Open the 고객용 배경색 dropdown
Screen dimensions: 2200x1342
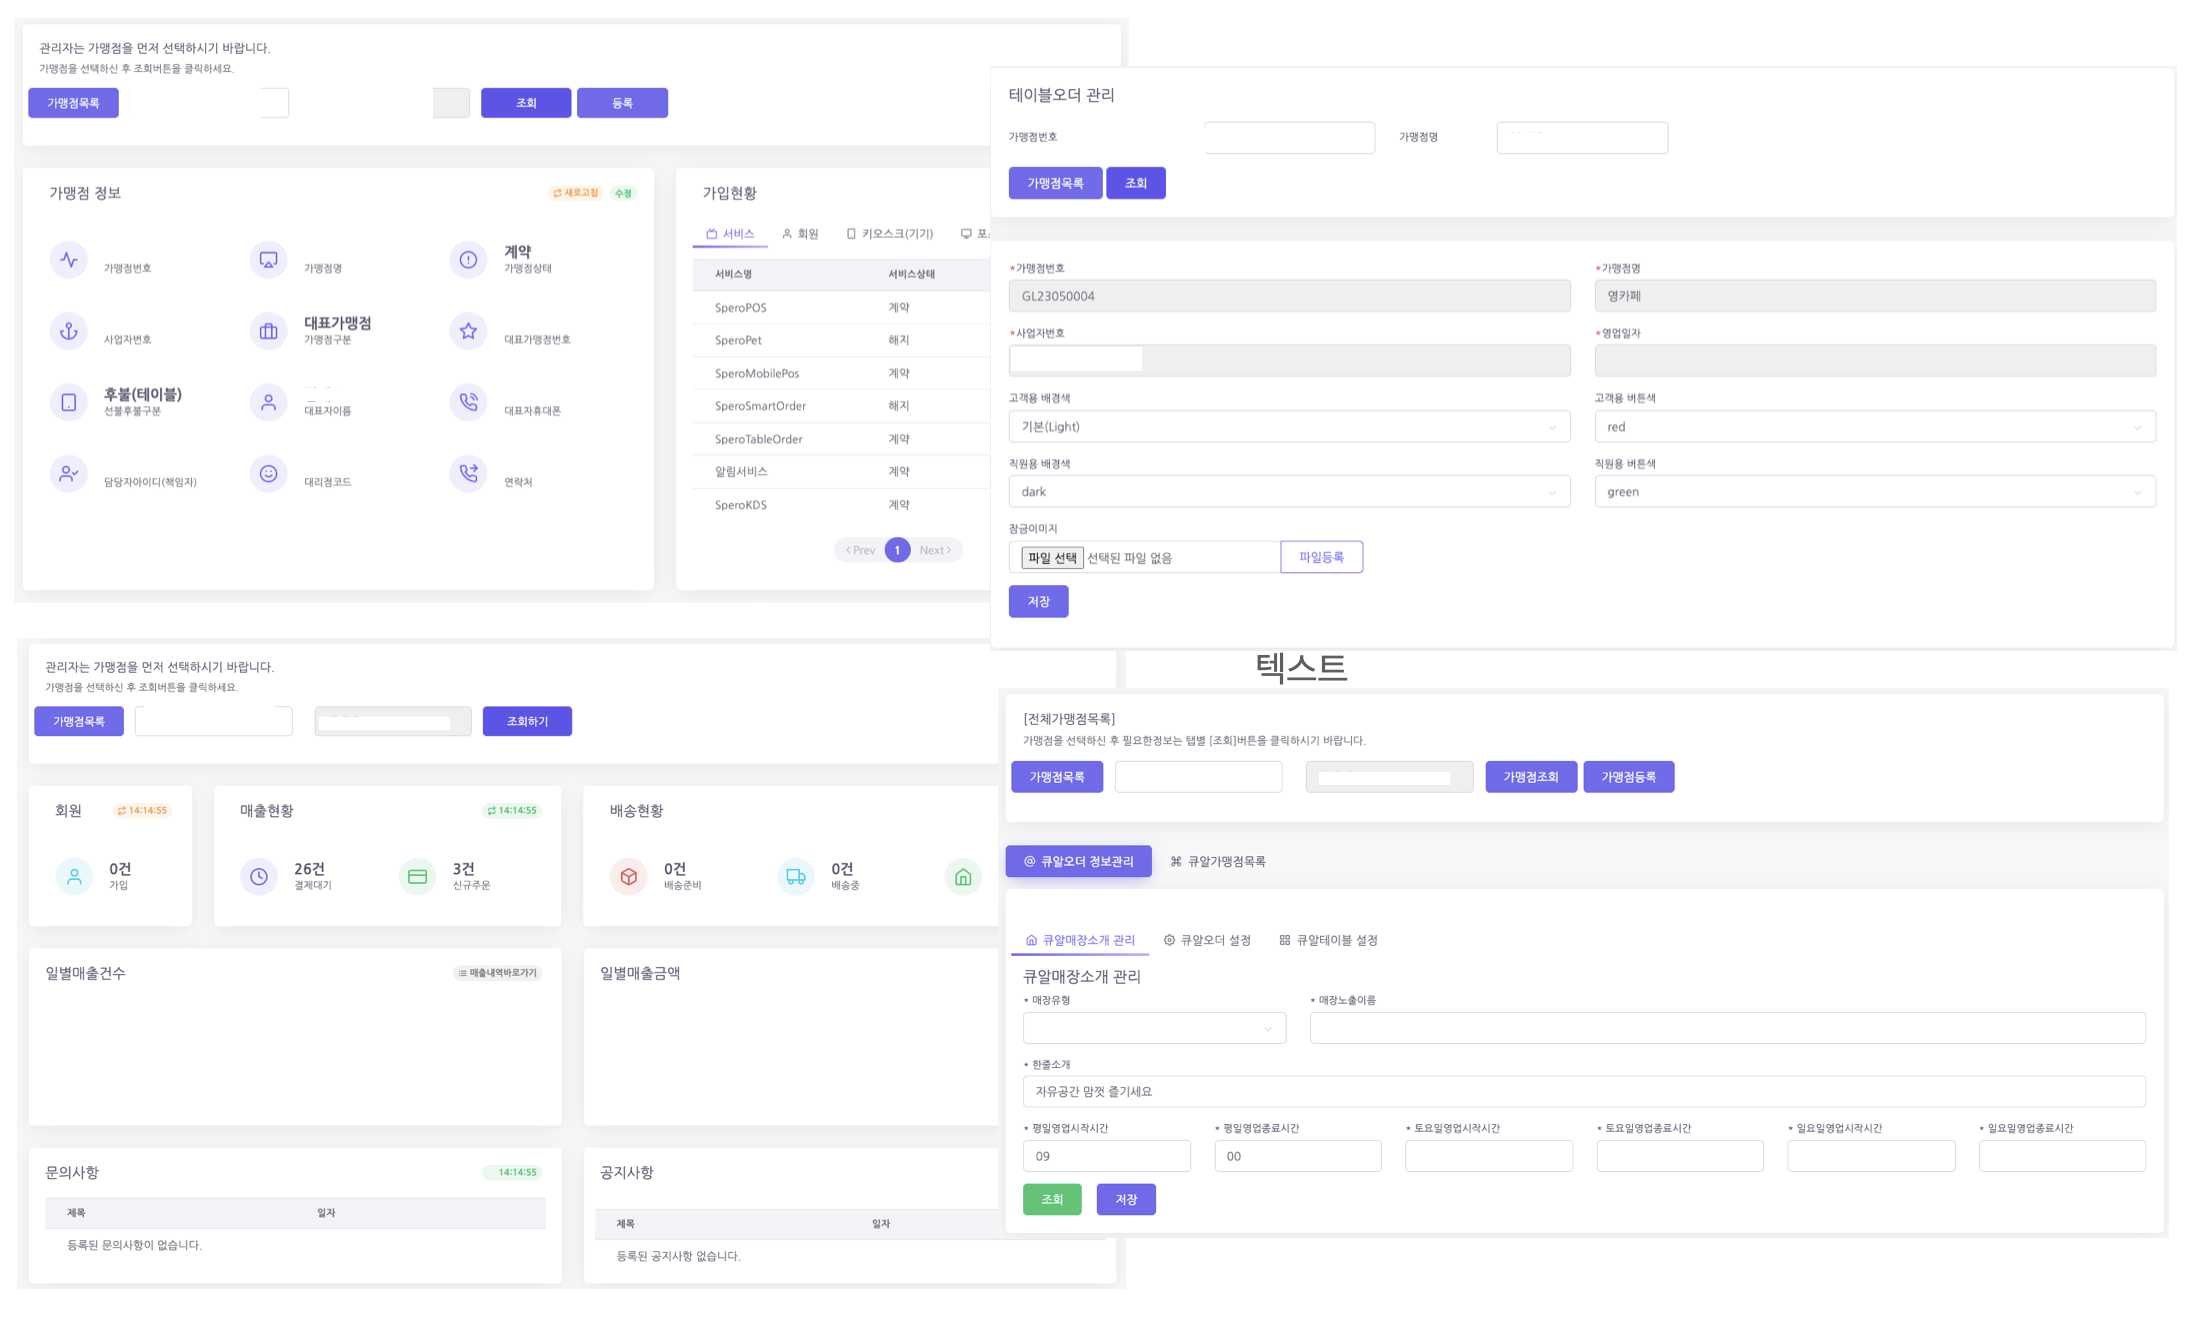1289,427
